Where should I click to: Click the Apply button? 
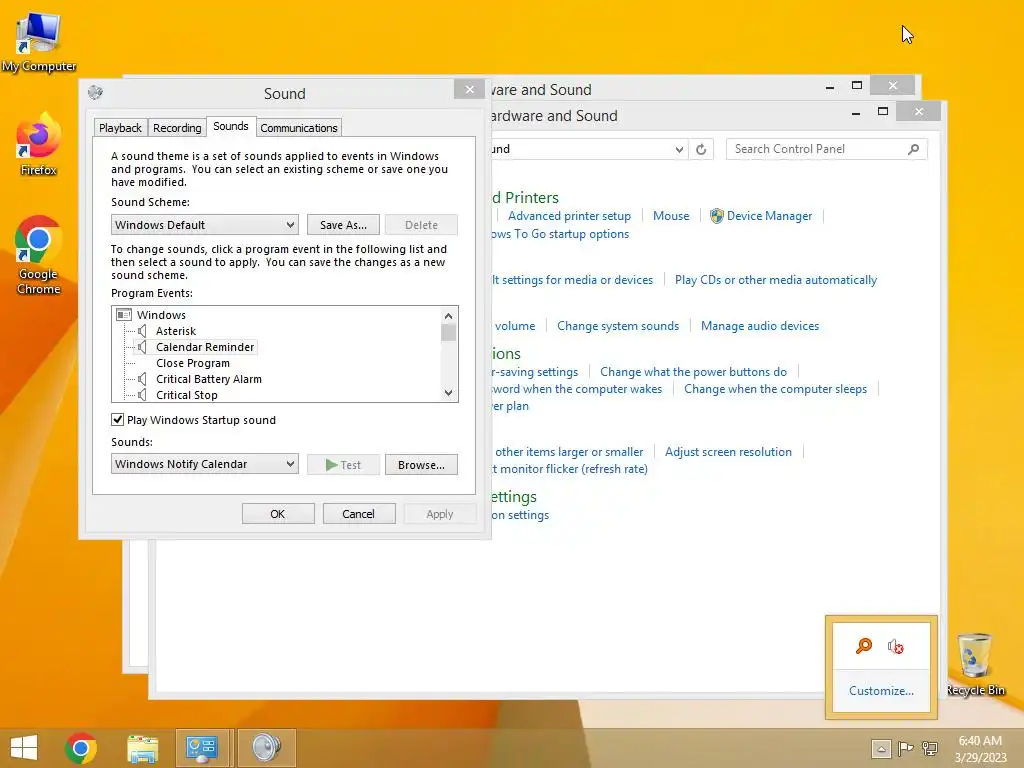[x=440, y=513]
